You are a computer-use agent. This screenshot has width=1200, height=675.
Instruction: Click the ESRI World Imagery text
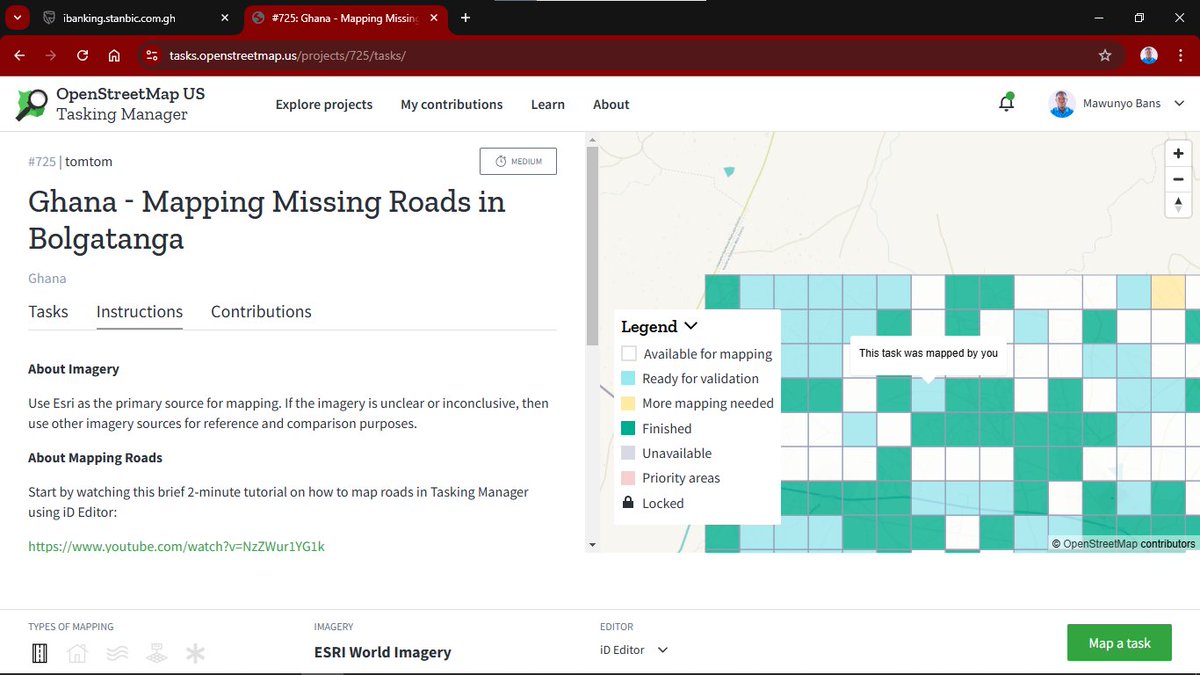tap(383, 652)
